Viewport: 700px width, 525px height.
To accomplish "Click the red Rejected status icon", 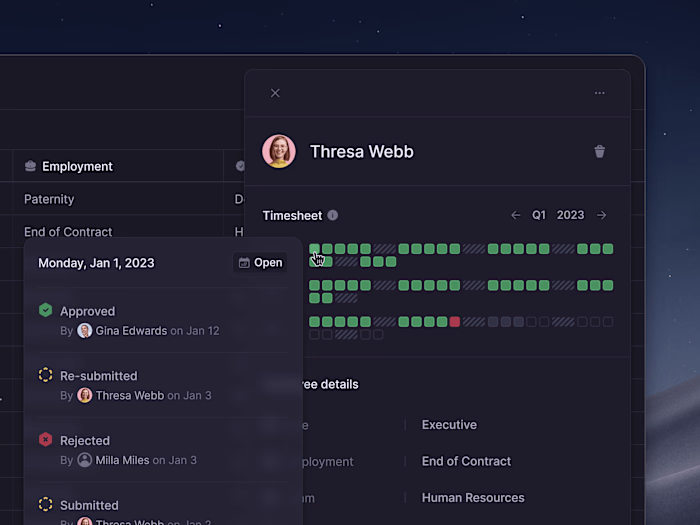I will pyautogui.click(x=46, y=440).
